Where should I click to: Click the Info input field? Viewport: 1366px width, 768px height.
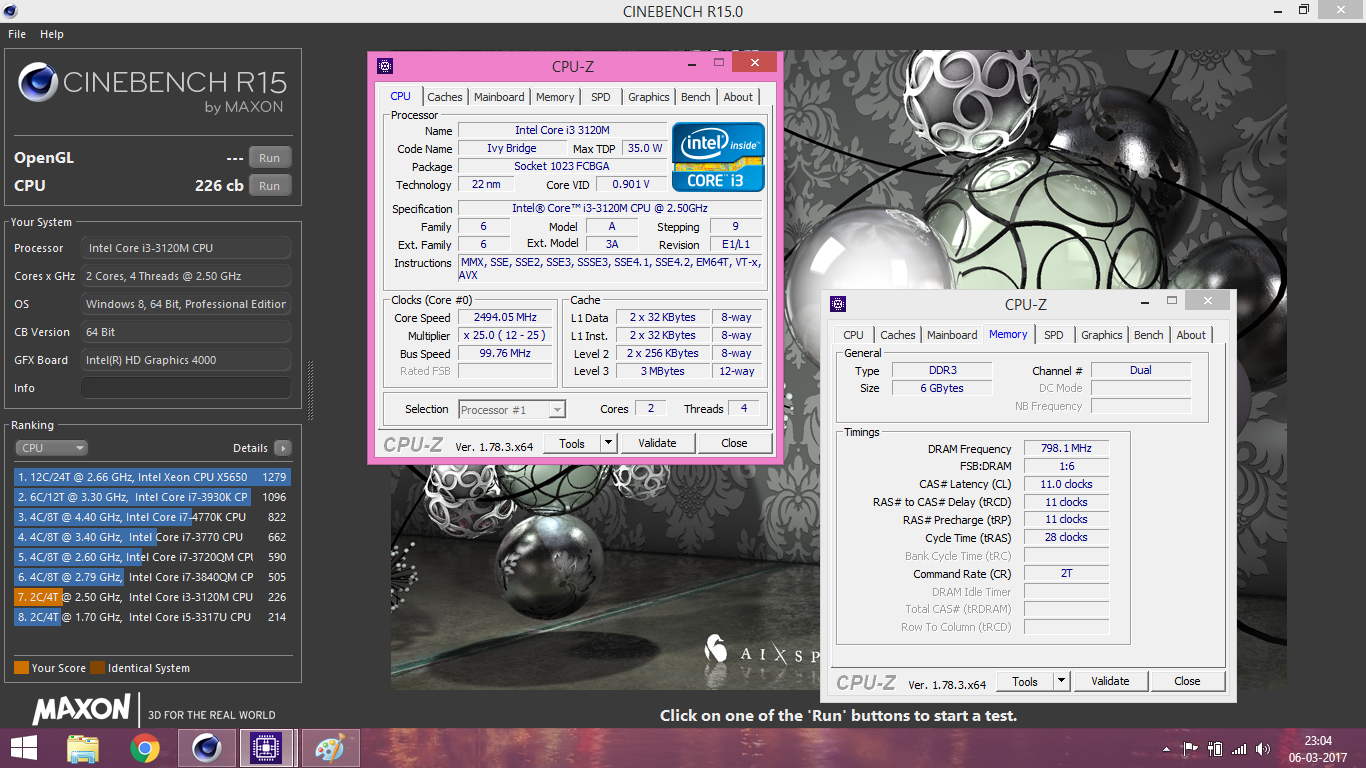point(186,388)
